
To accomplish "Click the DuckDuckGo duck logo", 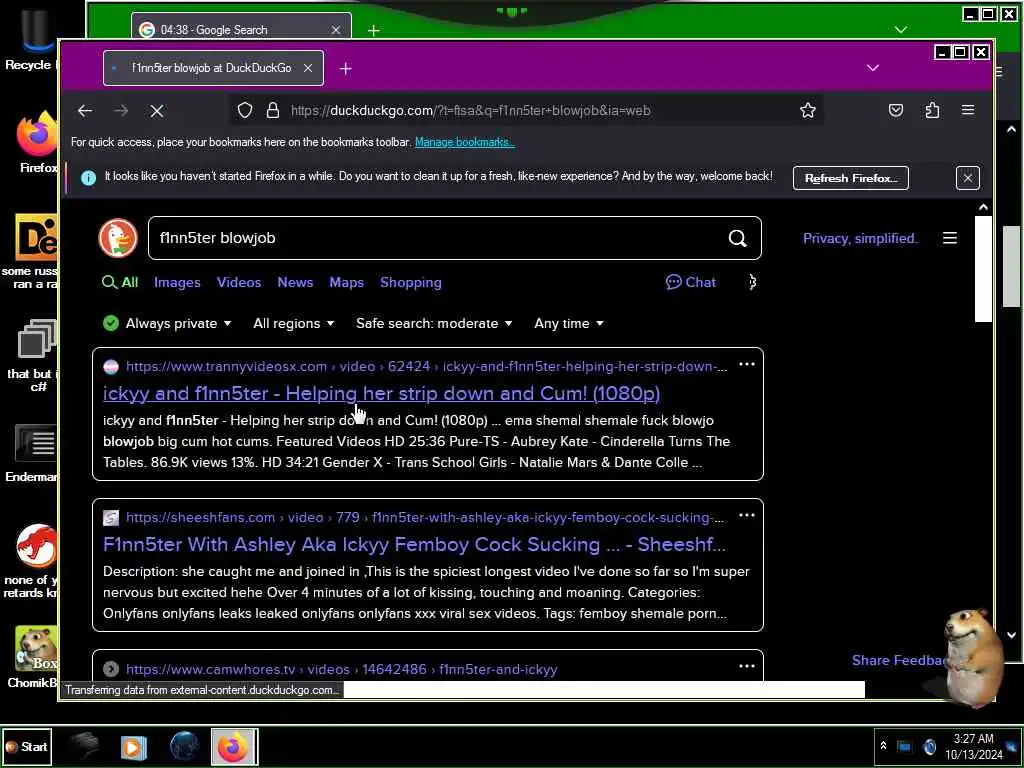I will tap(118, 238).
